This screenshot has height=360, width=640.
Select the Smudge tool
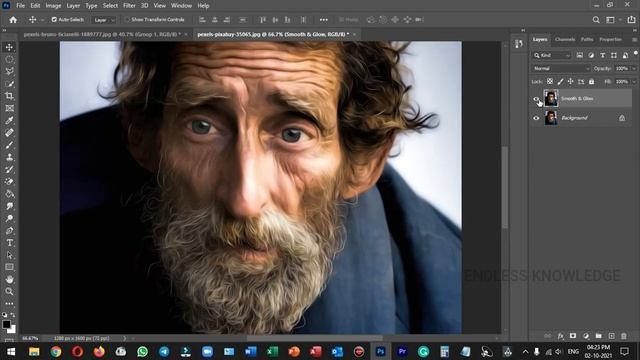pos(9,206)
